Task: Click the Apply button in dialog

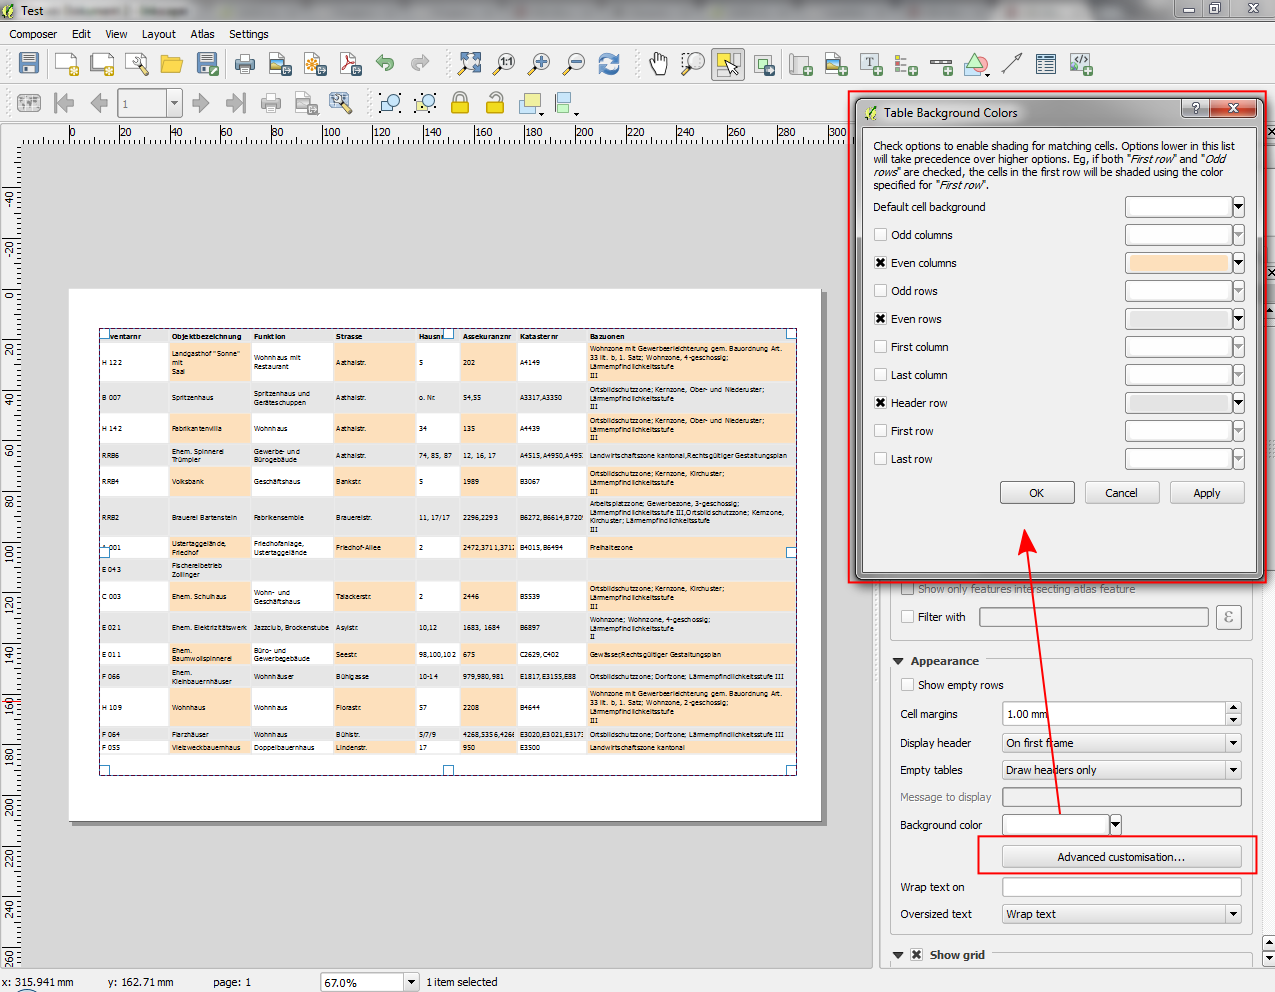Action: click(x=1206, y=493)
